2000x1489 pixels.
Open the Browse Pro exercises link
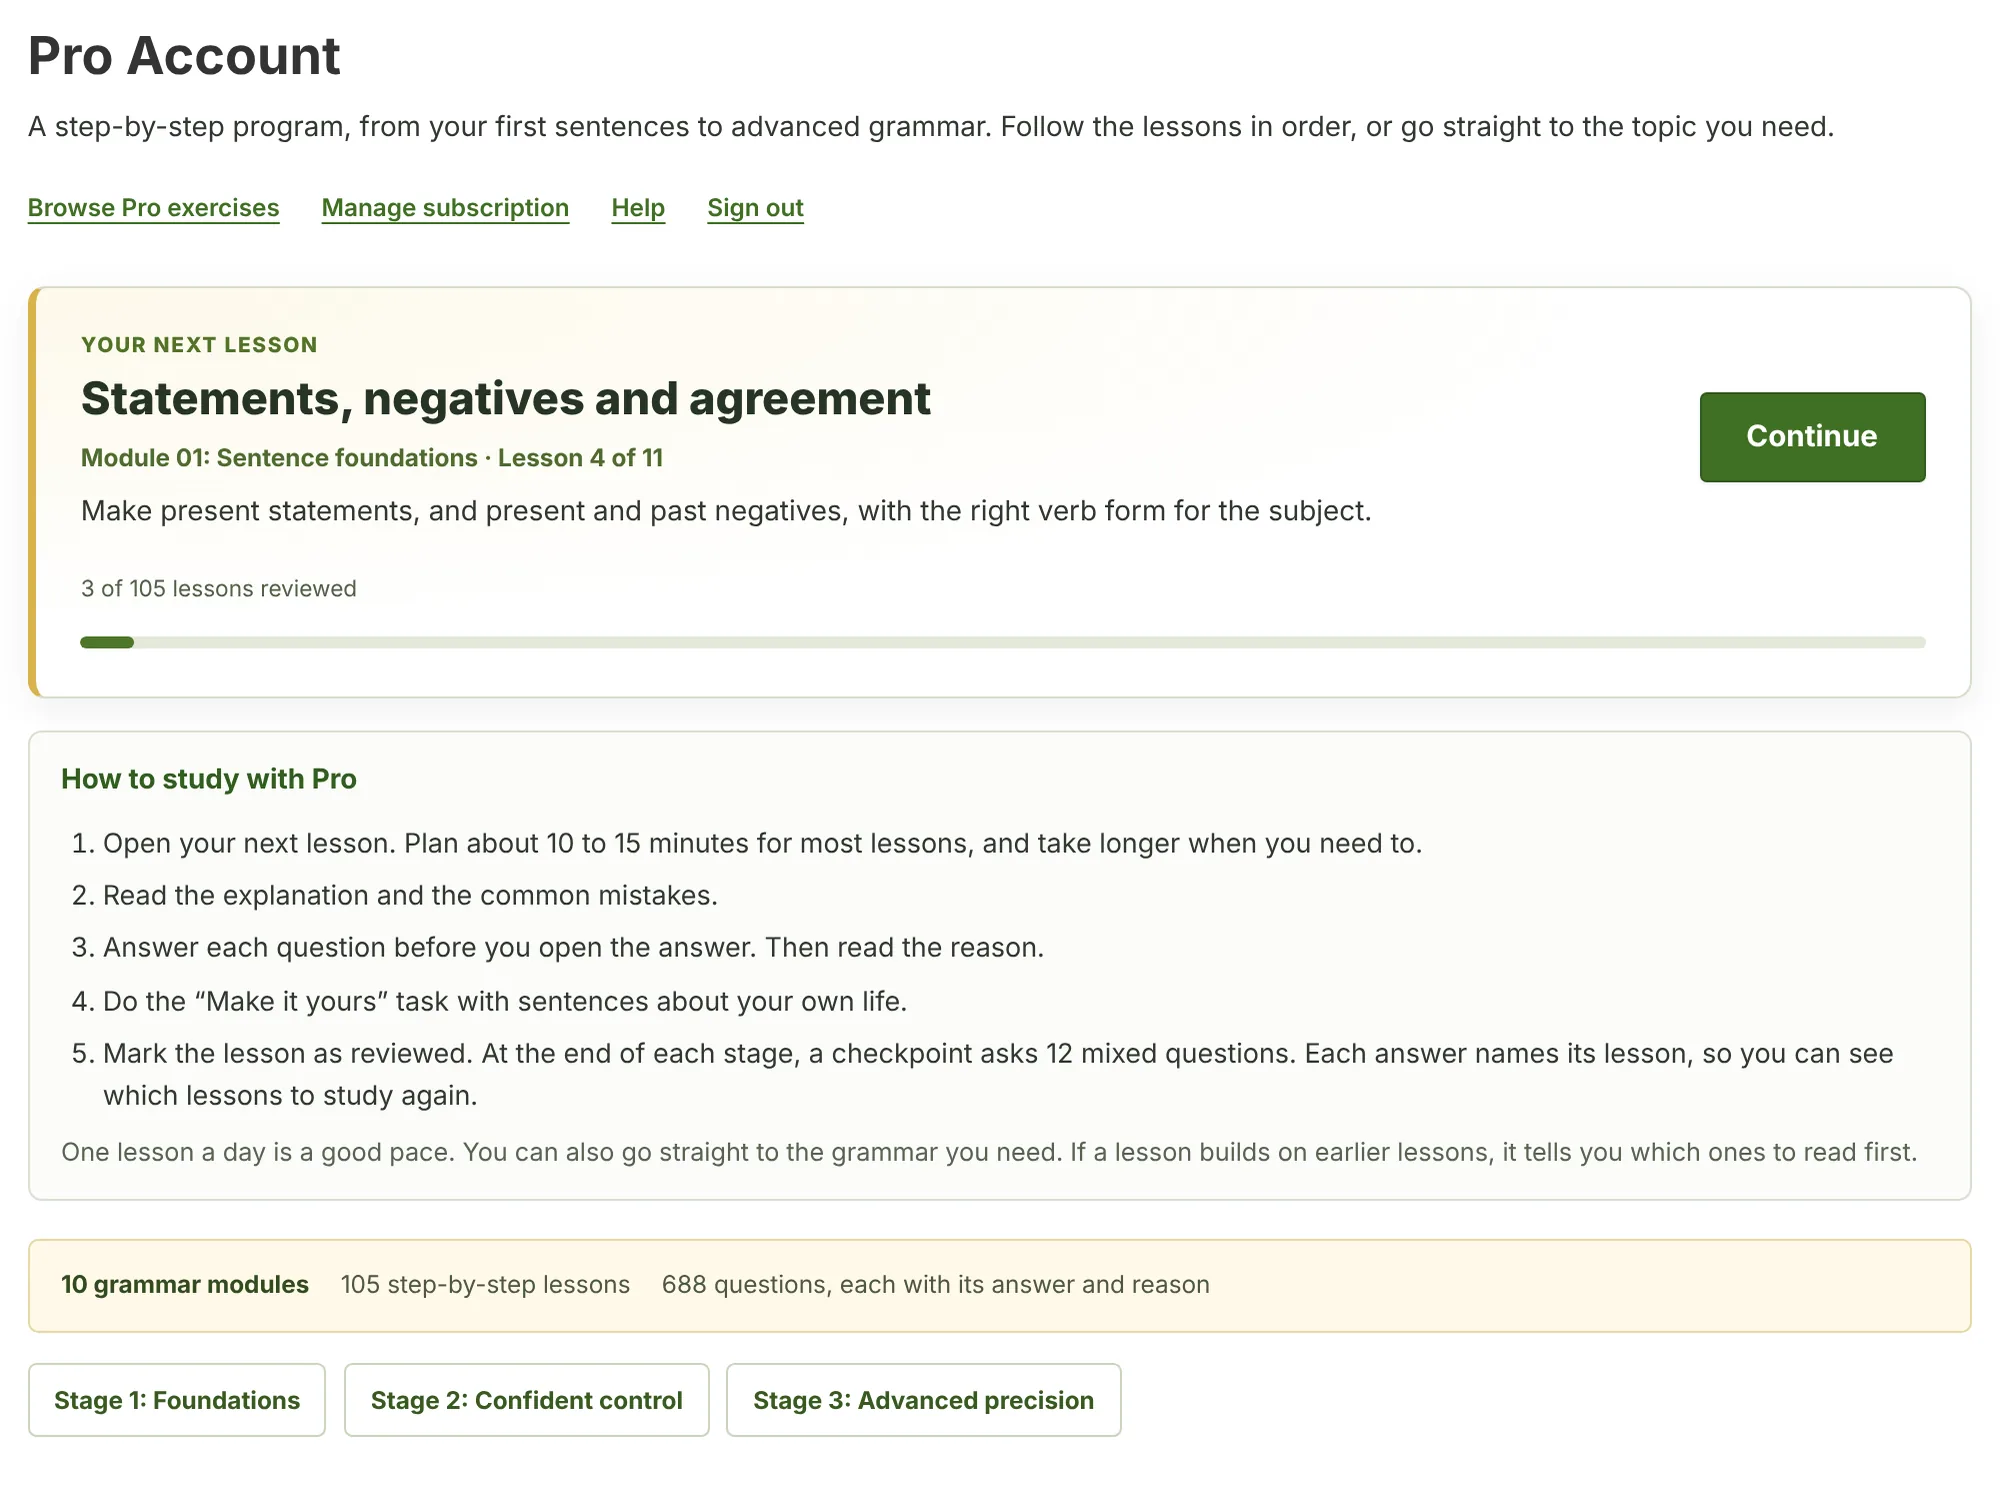(153, 208)
